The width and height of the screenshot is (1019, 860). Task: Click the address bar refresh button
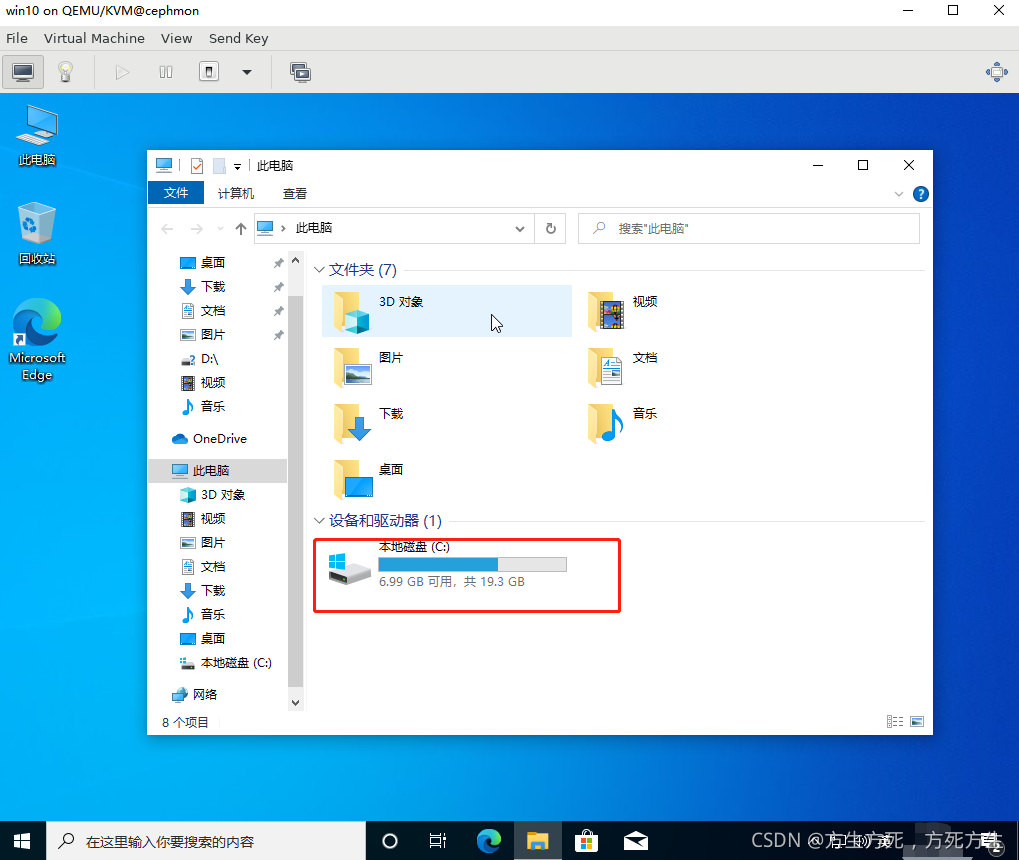(x=550, y=228)
